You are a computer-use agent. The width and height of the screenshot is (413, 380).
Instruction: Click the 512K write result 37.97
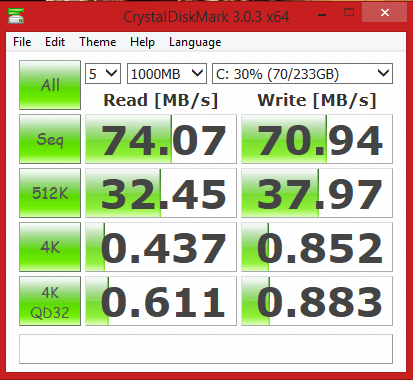(317, 193)
